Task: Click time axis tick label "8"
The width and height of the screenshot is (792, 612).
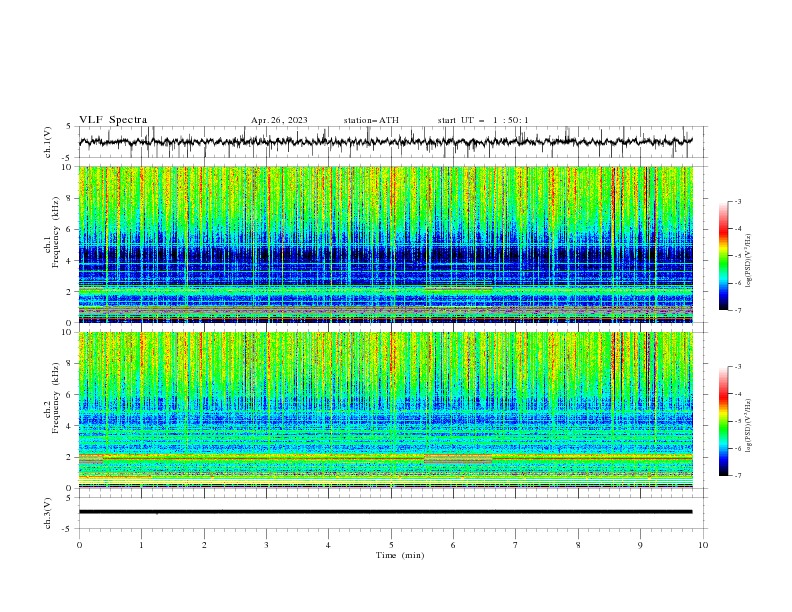Action: [578, 545]
